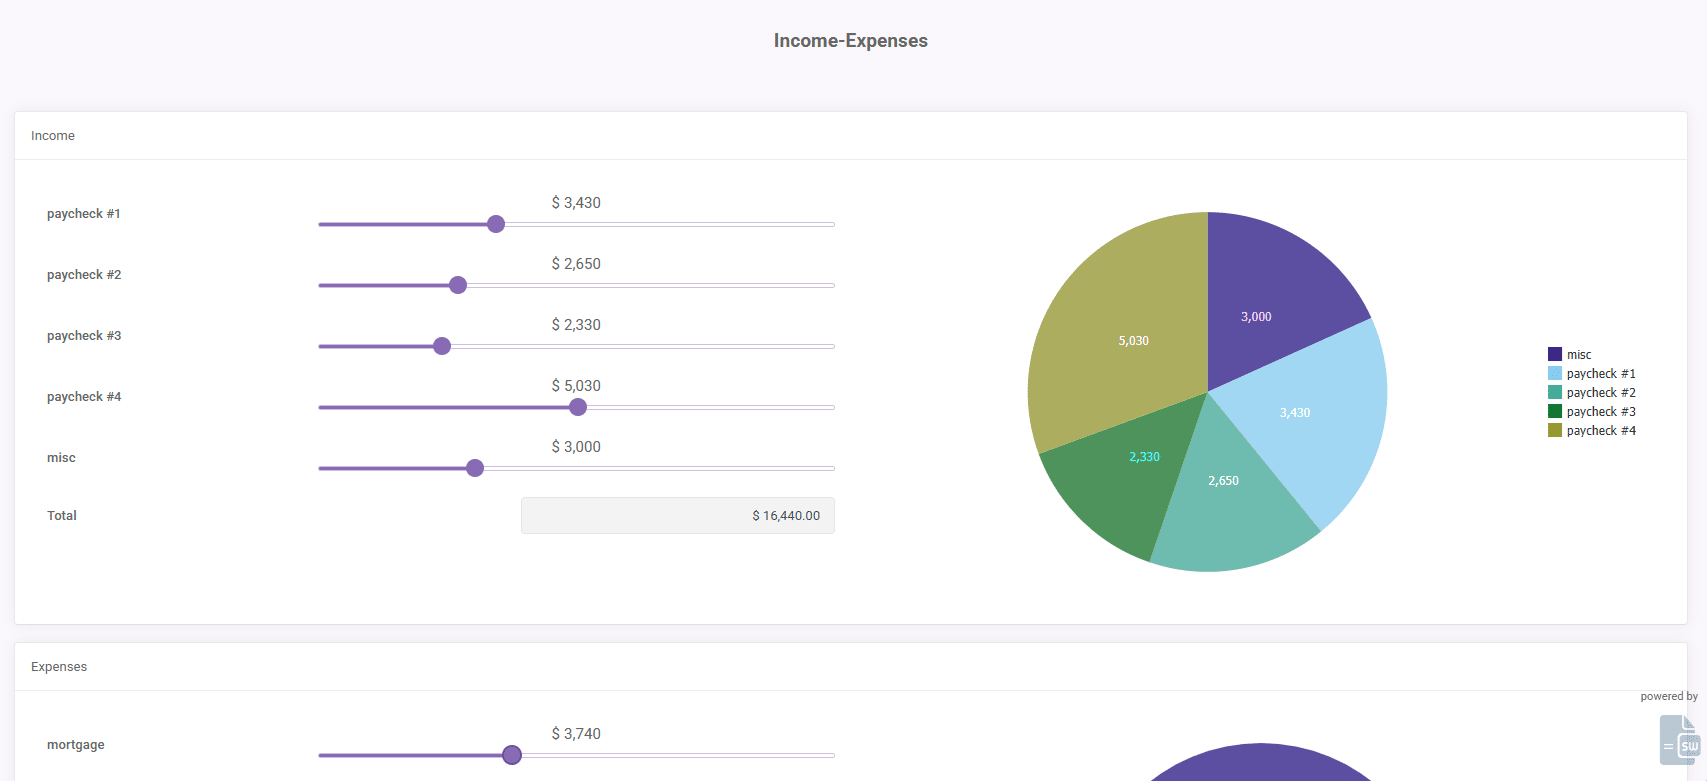Viewport: 1707px width, 781px height.
Task: Click the $ 3,000 value
Action: [576, 447]
